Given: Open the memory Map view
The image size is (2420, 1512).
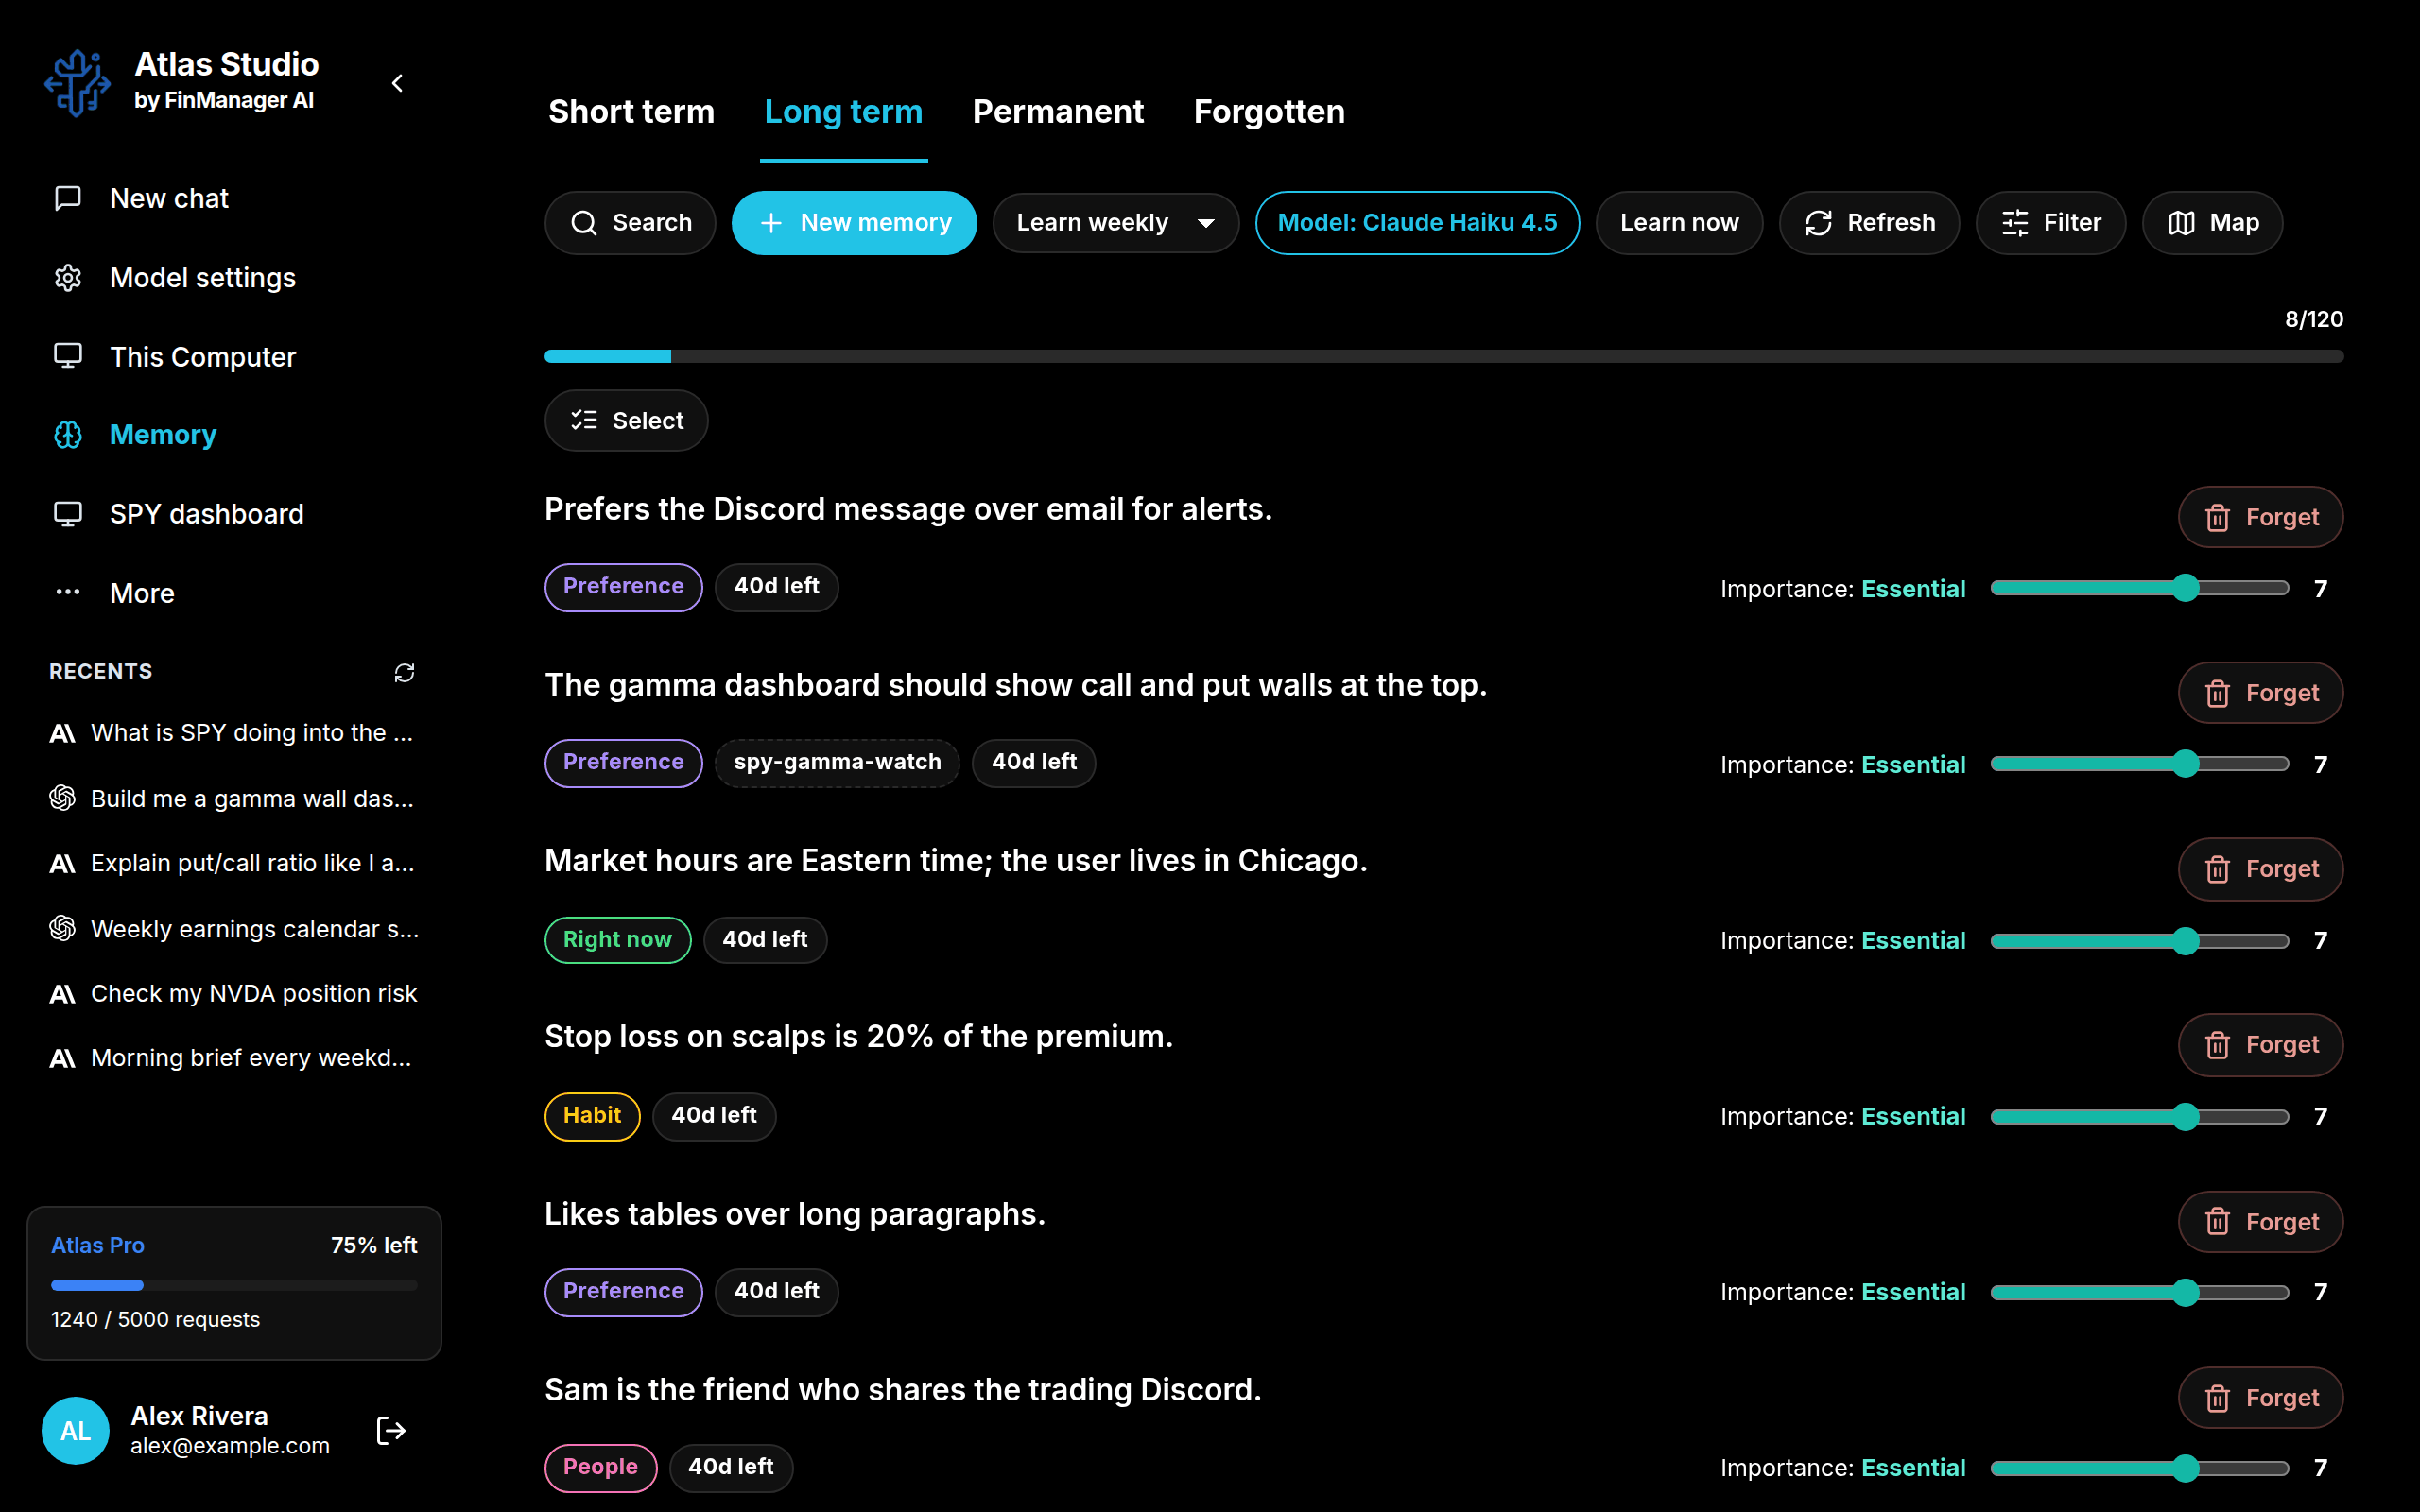Looking at the screenshot, I should pyautogui.click(x=2212, y=222).
